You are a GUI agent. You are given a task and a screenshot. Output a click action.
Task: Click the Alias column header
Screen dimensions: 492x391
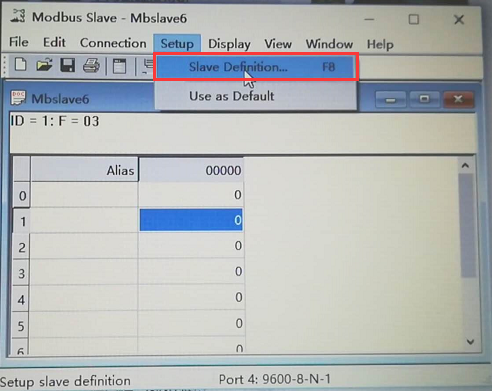pyautogui.click(x=84, y=170)
